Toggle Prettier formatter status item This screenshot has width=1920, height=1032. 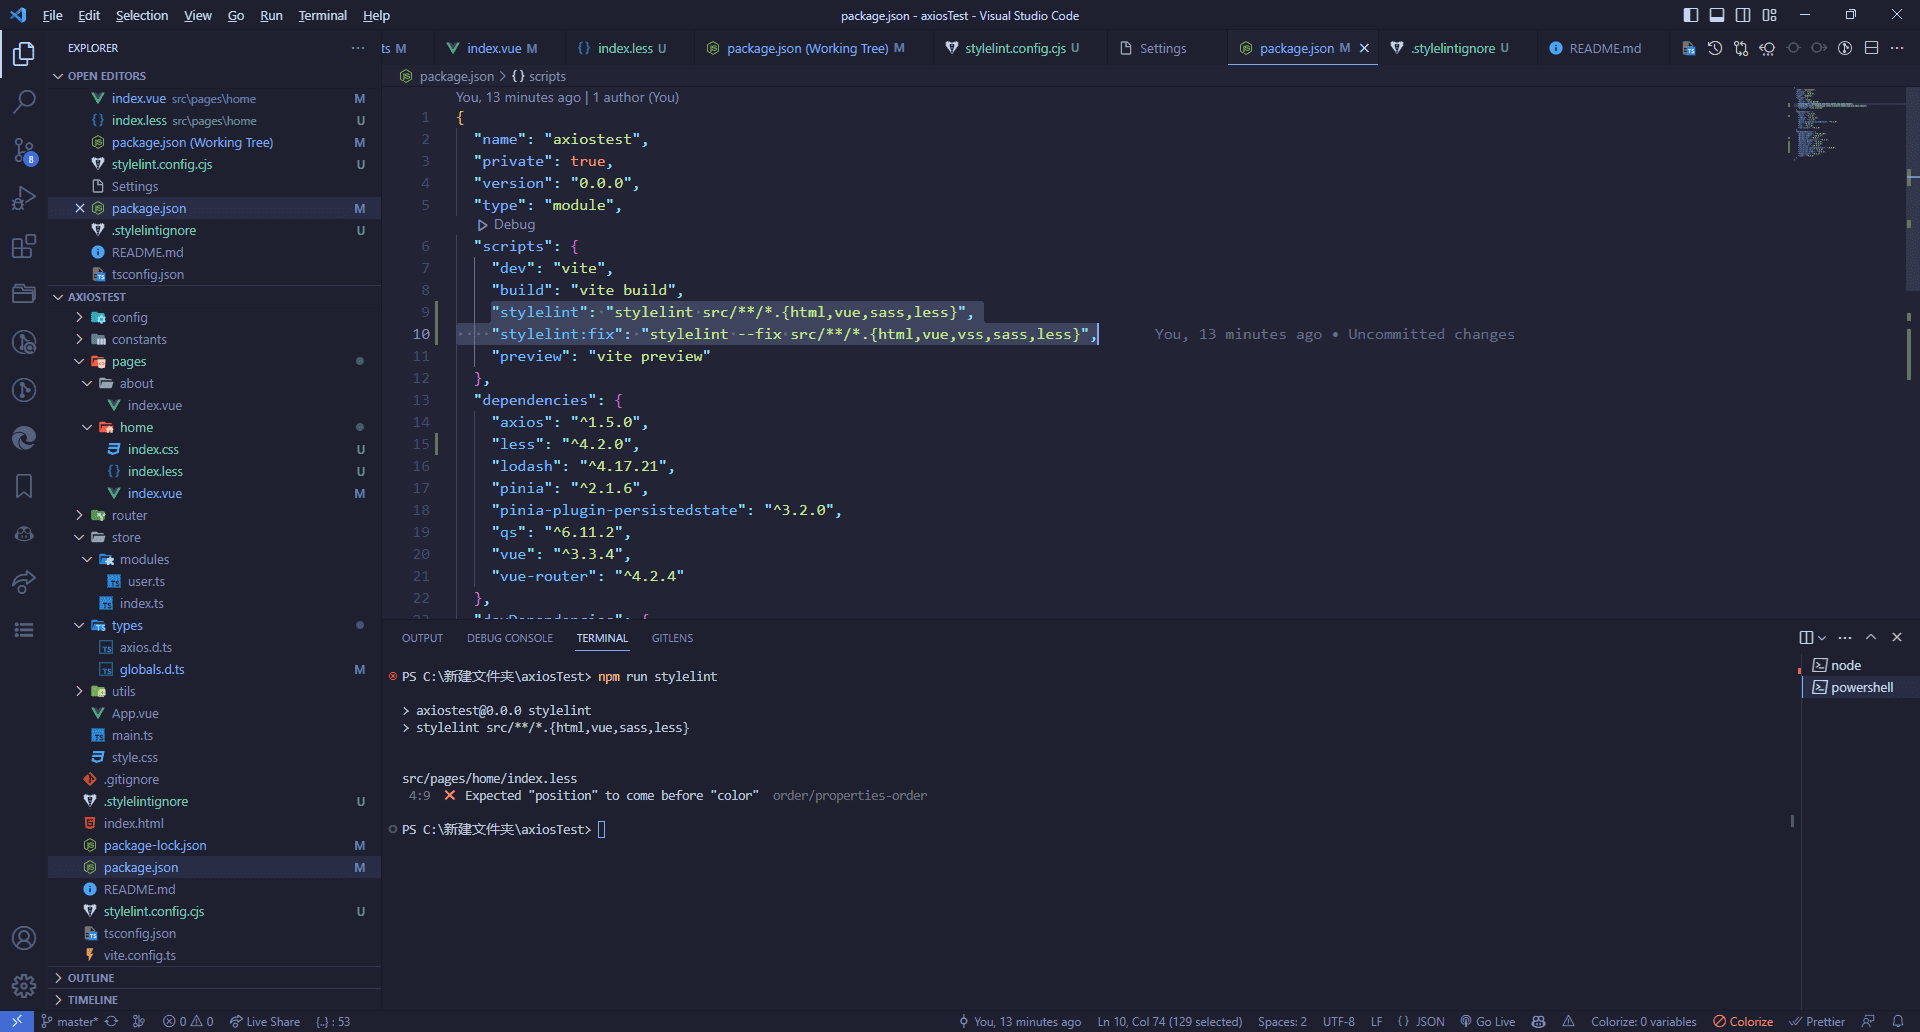[1817, 1021]
